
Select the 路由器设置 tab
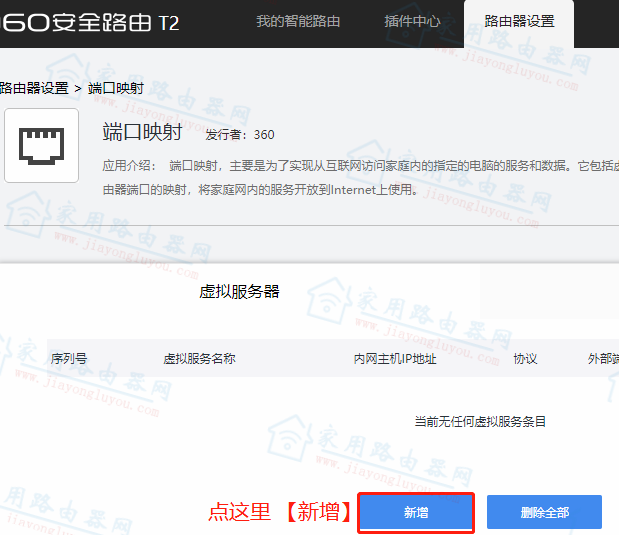[x=518, y=21]
